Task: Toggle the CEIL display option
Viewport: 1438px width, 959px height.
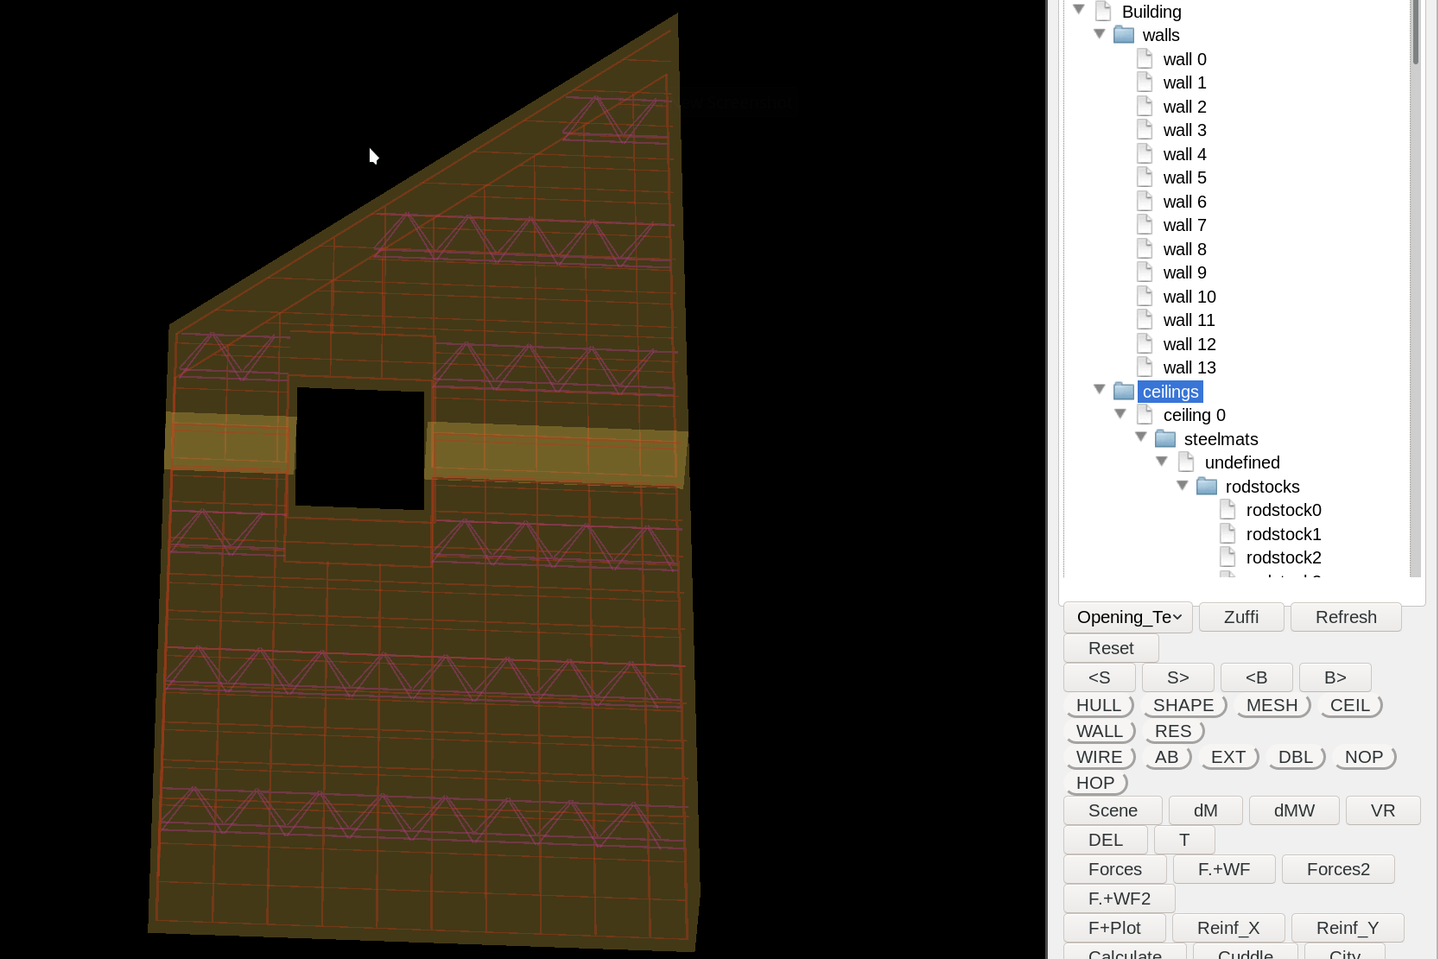Action: pos(1350,705)
